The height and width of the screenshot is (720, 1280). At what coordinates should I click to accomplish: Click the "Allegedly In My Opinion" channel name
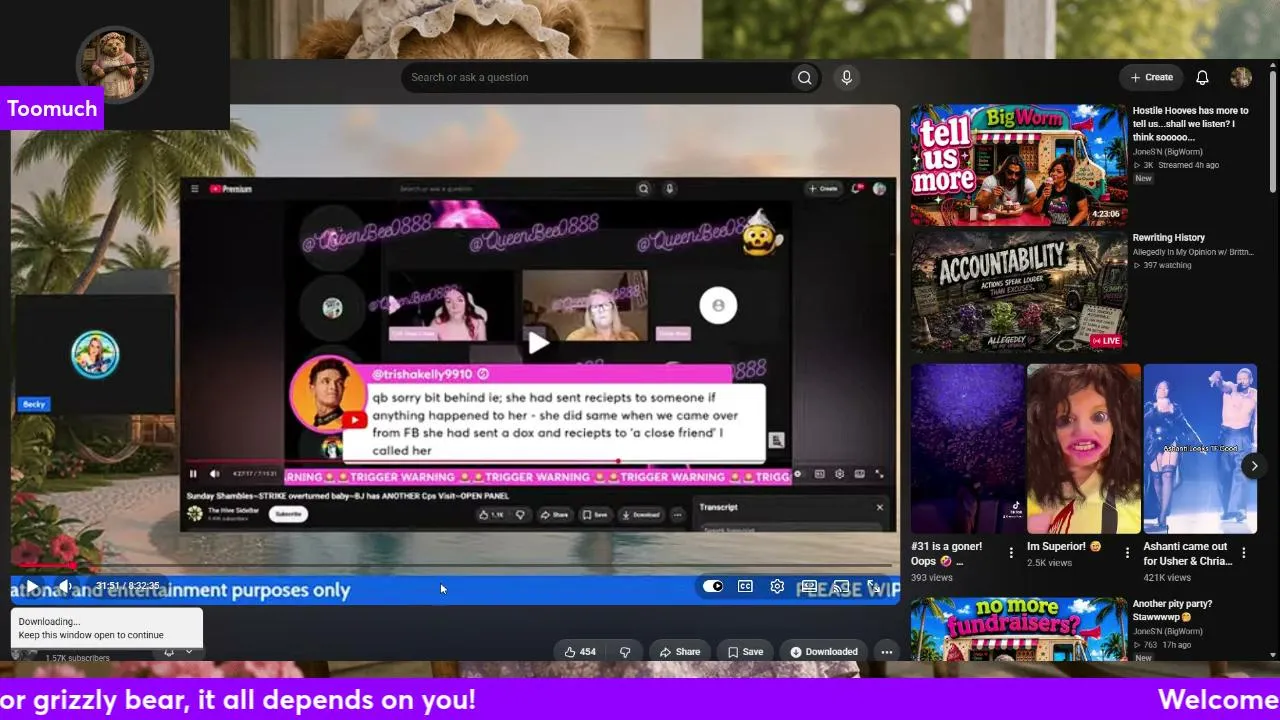coord(1192,252)
